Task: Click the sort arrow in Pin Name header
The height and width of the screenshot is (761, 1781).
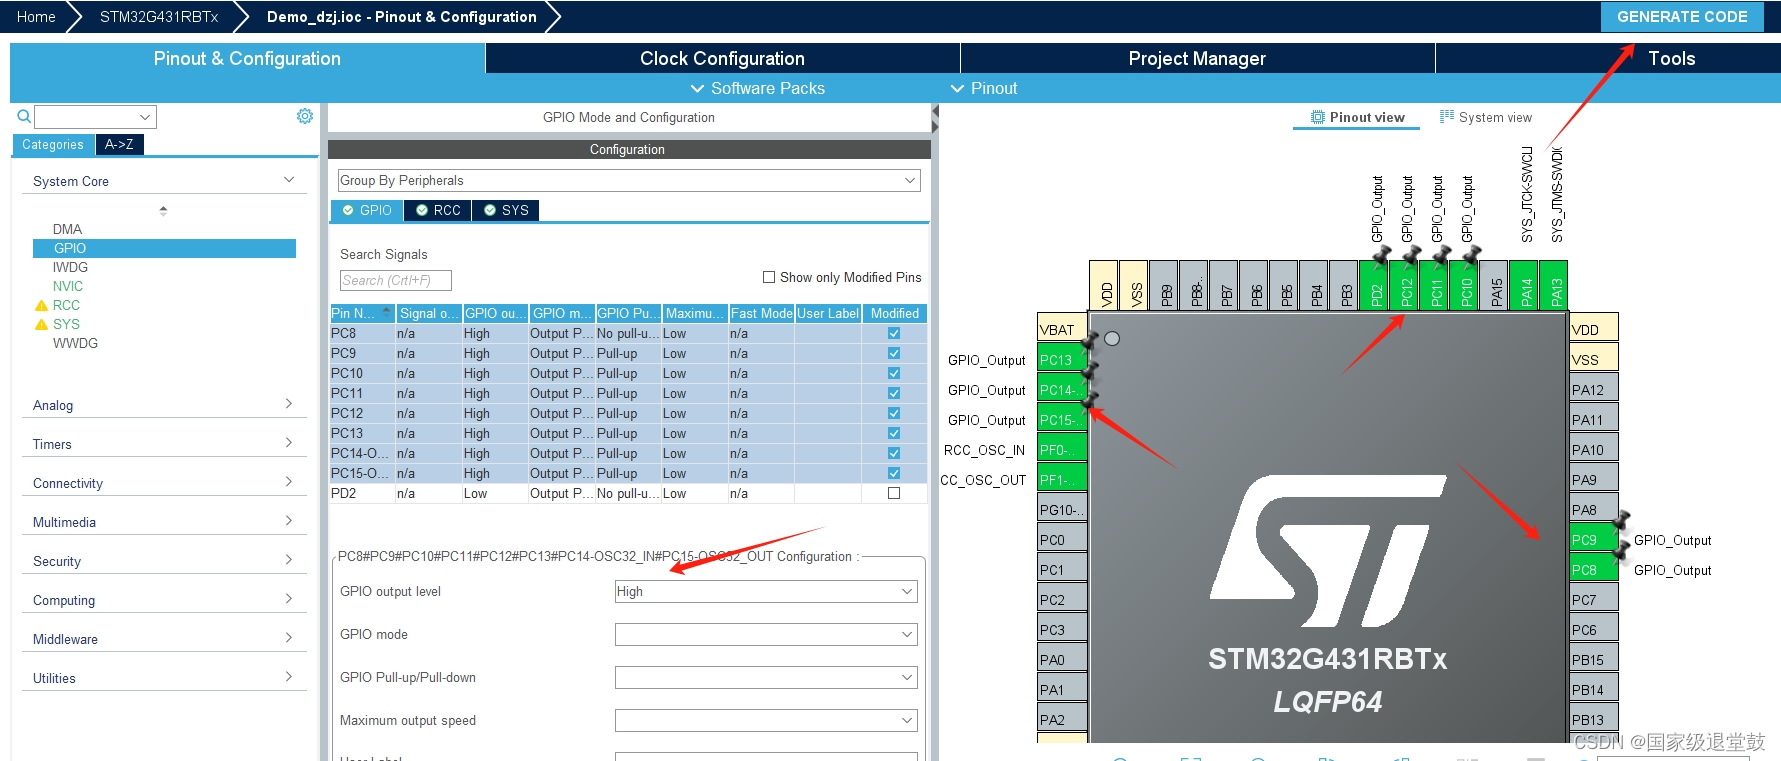Action: tap(387, 313)
